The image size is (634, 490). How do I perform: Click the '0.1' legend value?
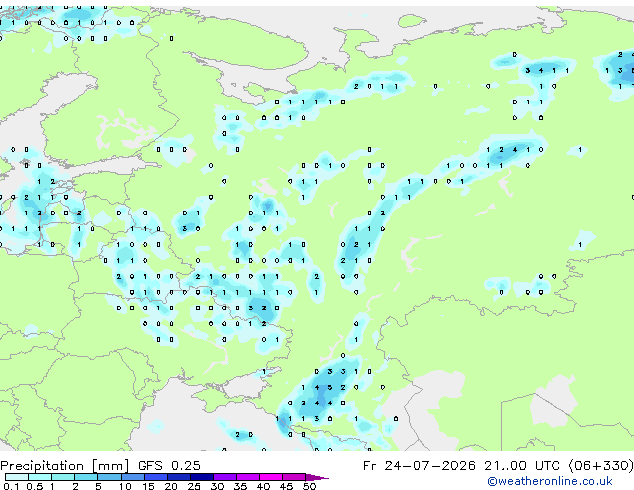[x=11, y=486]
